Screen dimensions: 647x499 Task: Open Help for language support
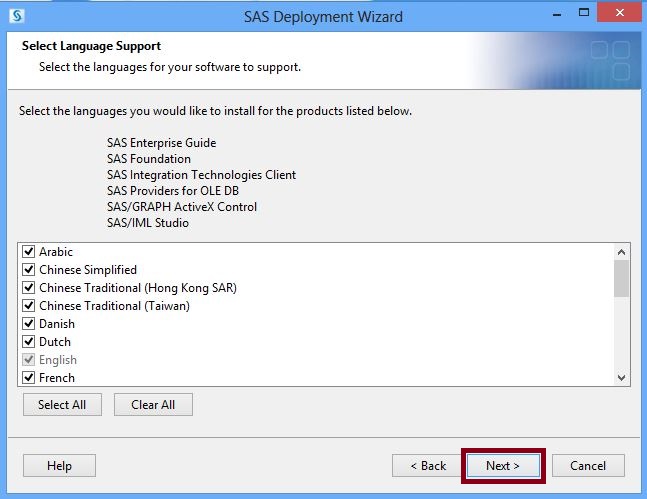click(59, 466)
